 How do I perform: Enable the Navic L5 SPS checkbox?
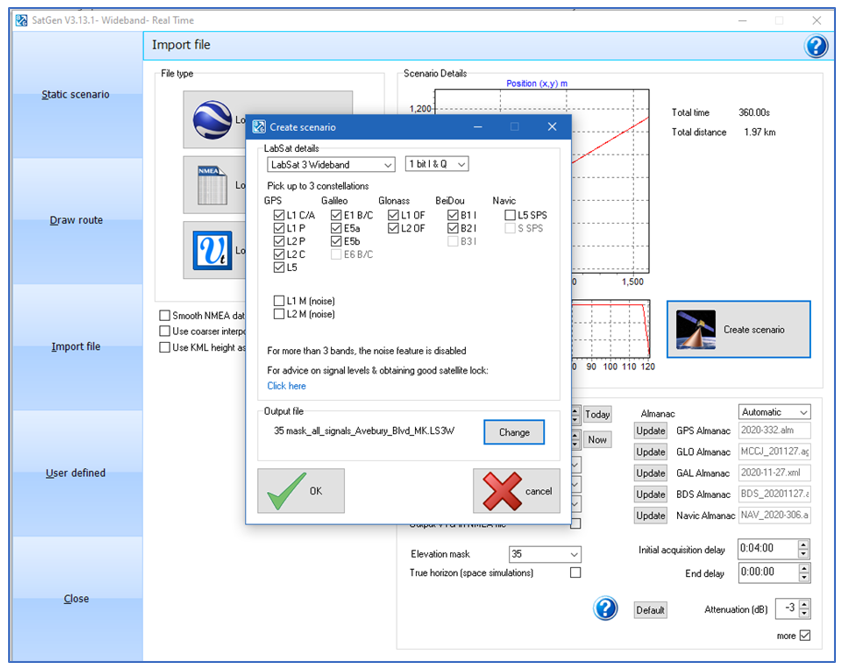point(510,215)
